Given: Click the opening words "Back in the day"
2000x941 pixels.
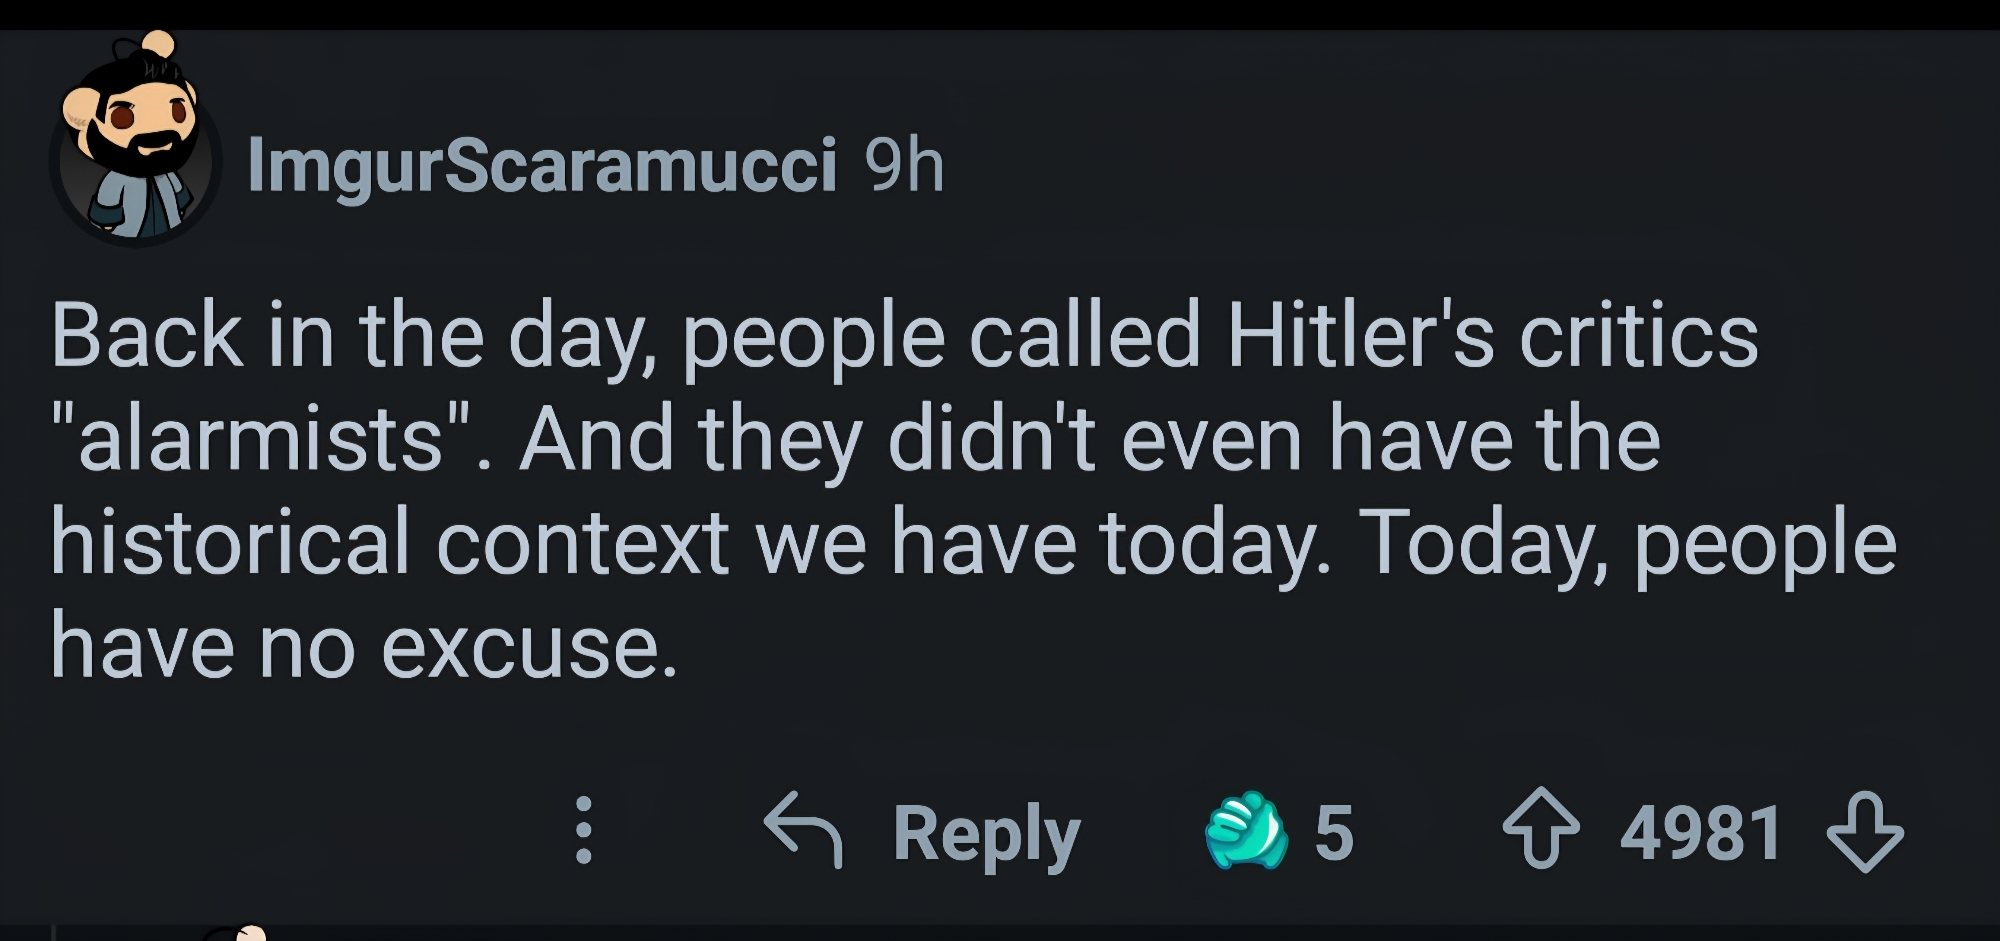Looking at the screenshot, I should tap(348, 336).
